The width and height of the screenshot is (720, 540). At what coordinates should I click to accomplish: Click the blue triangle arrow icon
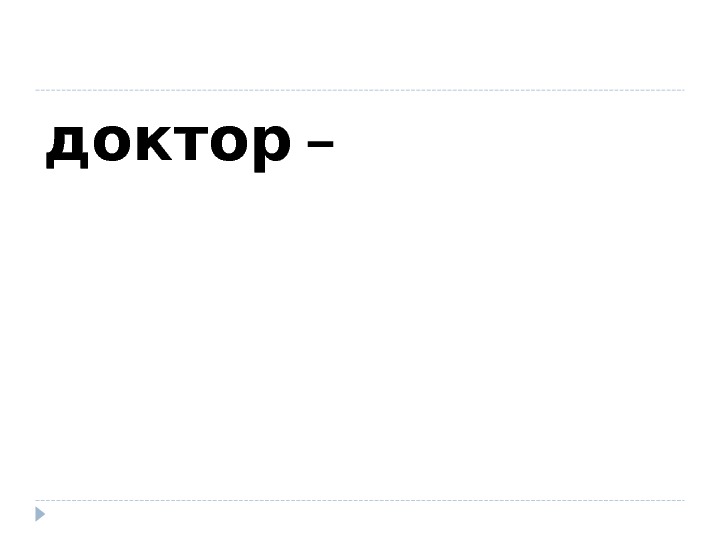click(40, 514)
